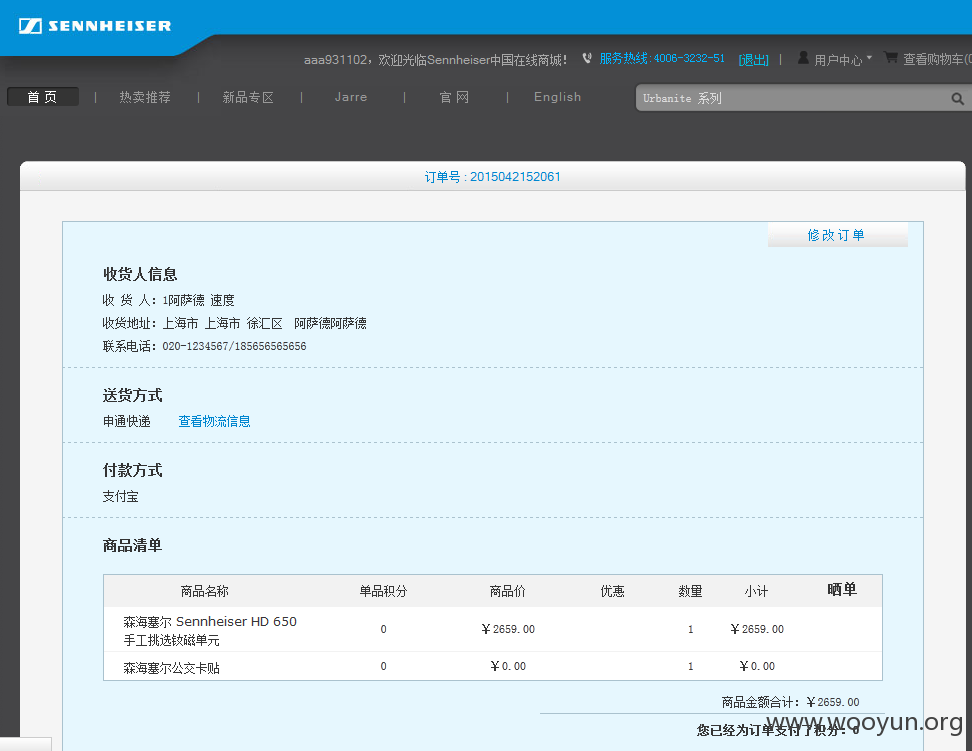Click the user profile icon
Viewport: 972px width, 751px height.
803,58
